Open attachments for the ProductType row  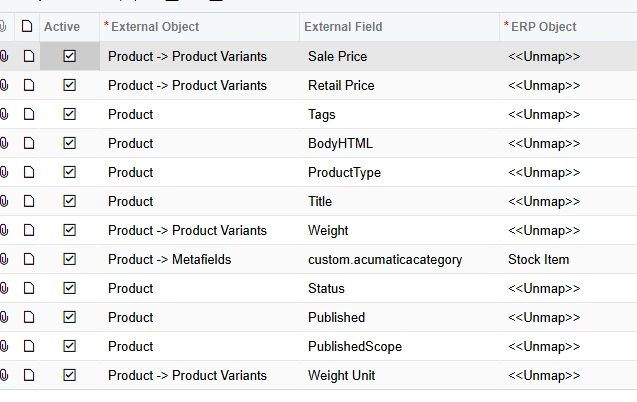(5, 173)
